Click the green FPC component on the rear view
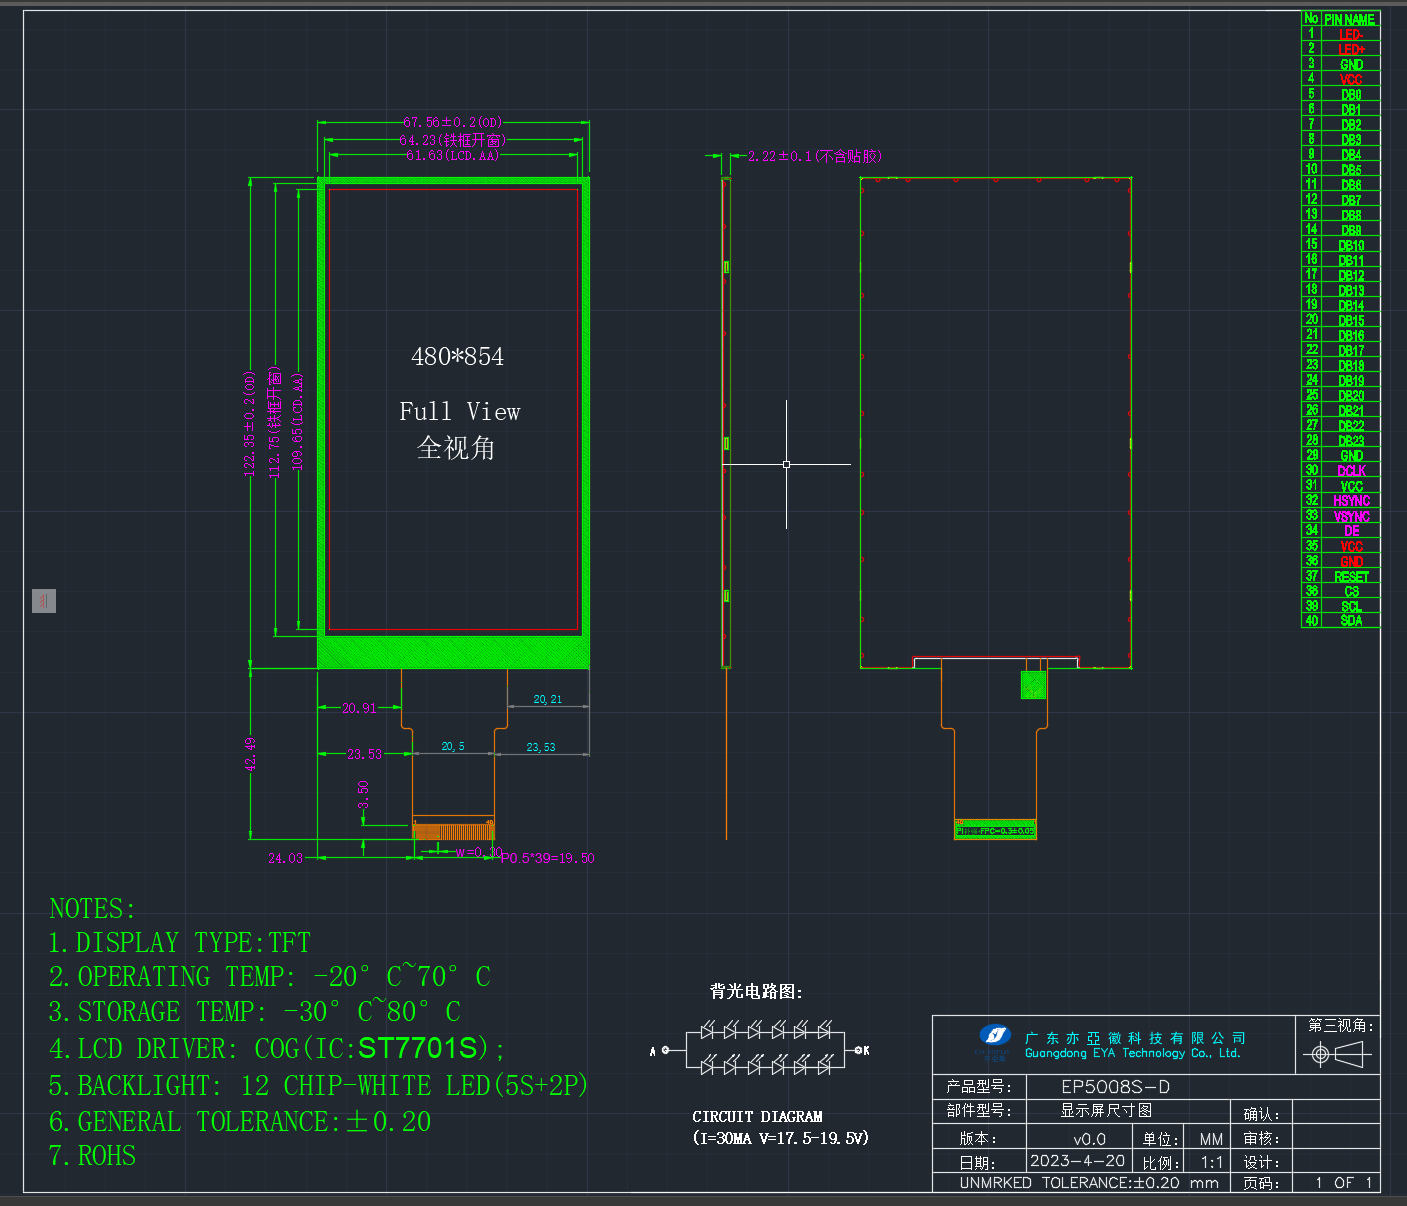Image resolution: width=1407 pixels, height=1206 pixels. [1033, 685]
